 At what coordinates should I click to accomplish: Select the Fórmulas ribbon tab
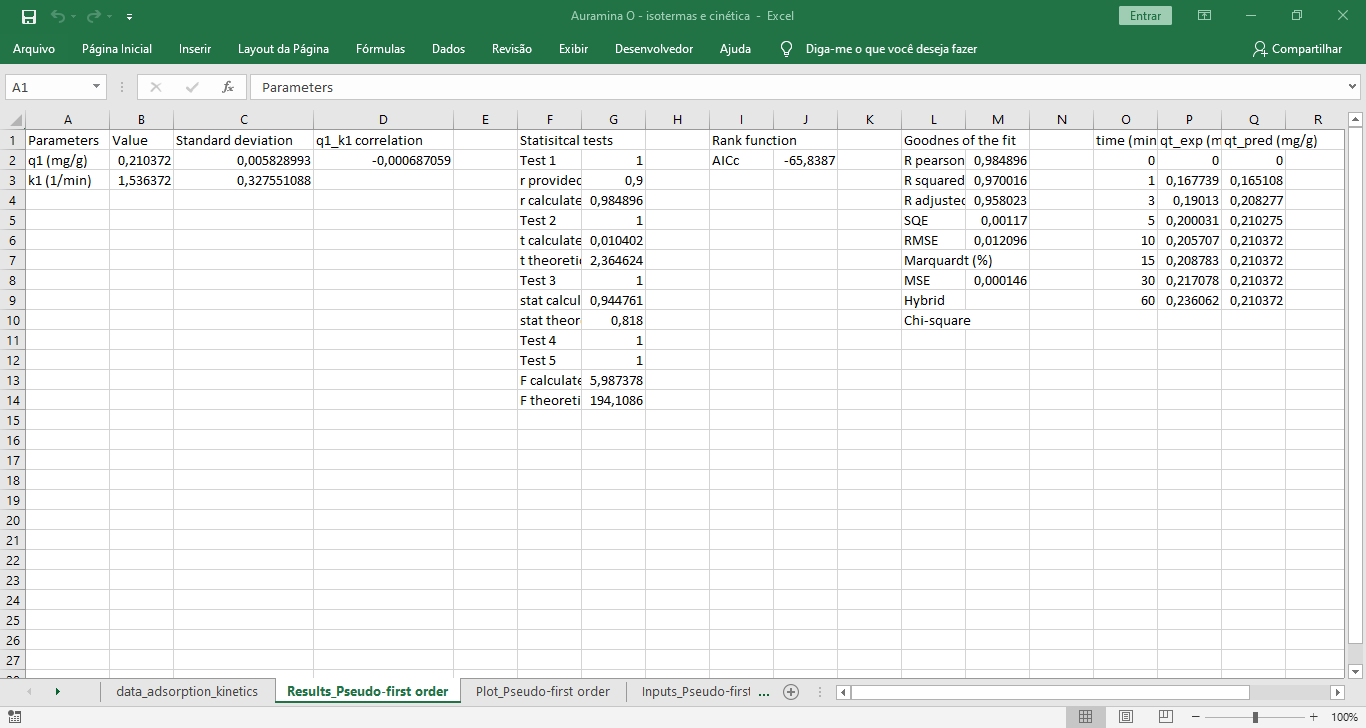pos(380,49)
